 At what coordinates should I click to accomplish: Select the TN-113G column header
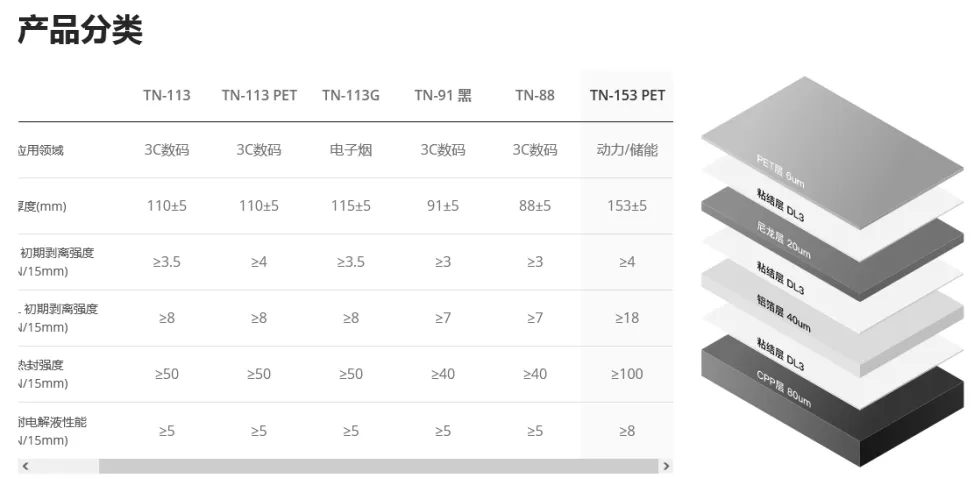point(351,95)
